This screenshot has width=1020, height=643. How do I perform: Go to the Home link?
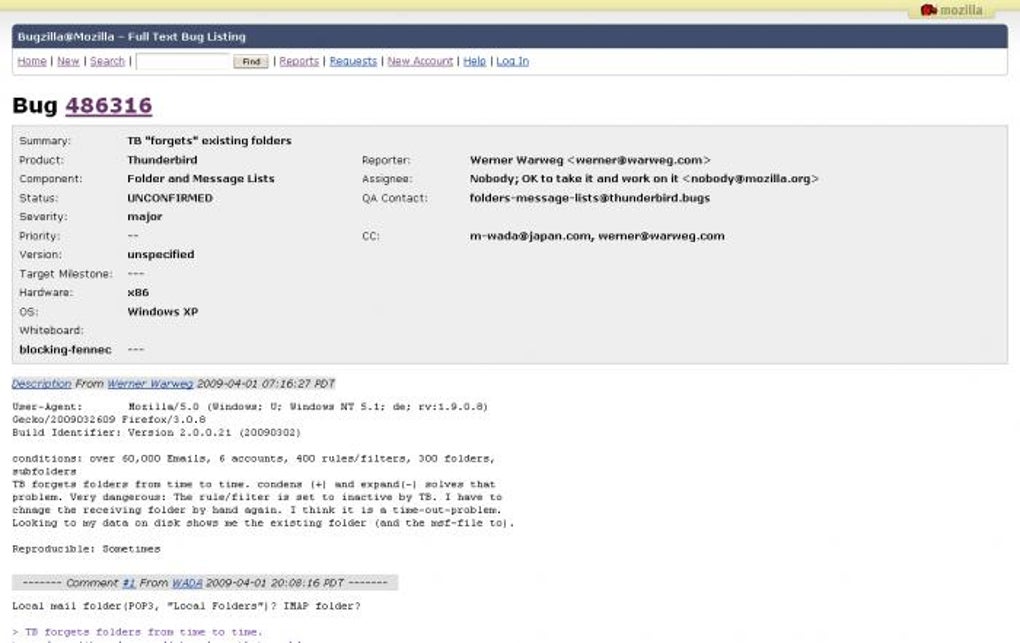[32, 61]
